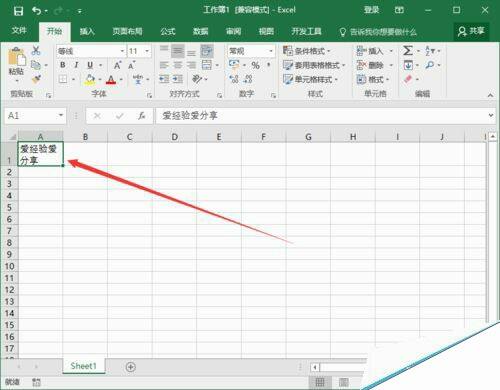Toggle Italic formatting
The height and width of the screenshot is (390, 500).
coord(76,65)
